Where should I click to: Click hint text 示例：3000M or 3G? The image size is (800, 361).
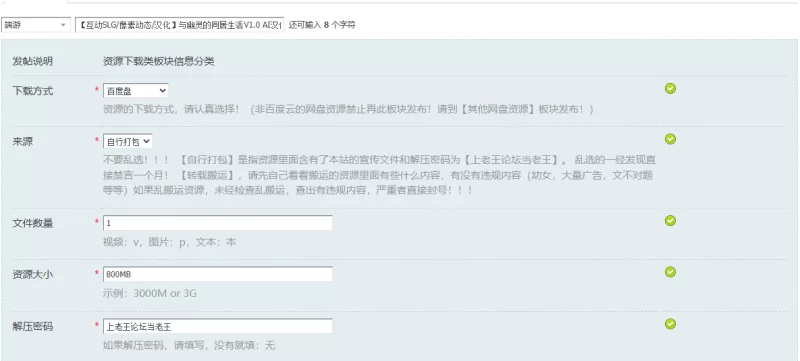tap(150, 294)
